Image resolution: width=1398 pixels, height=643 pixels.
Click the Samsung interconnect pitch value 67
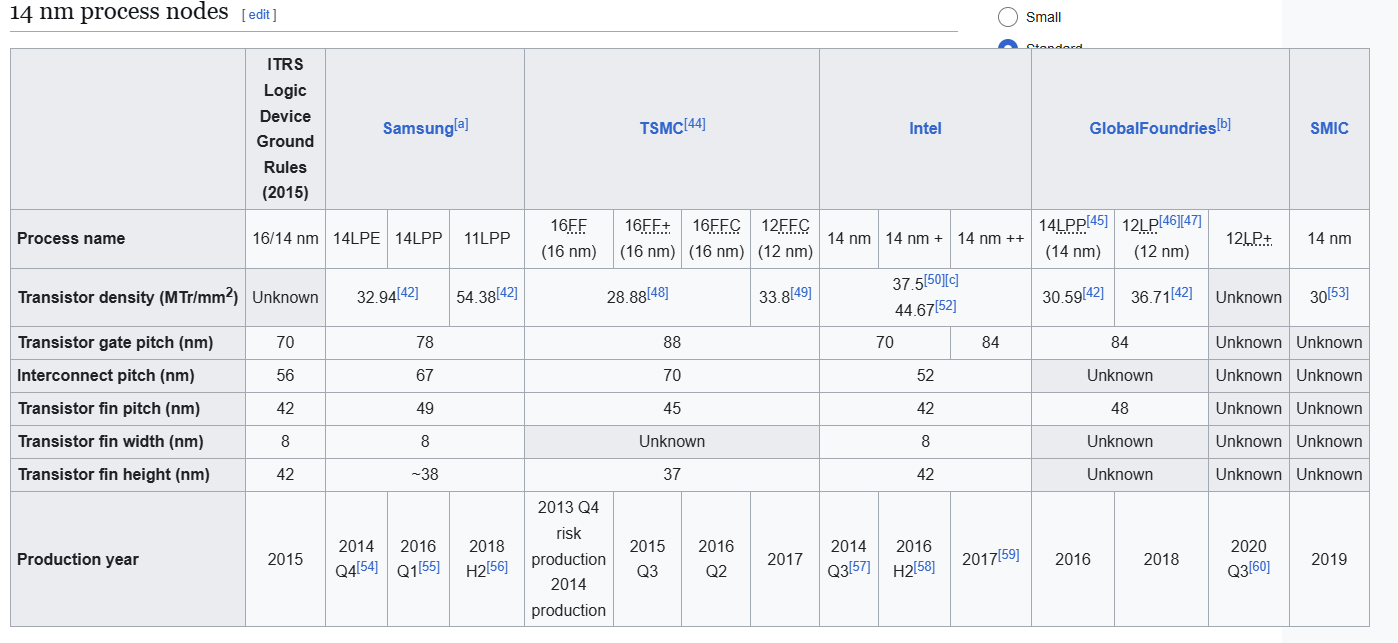(x=425, y=376)
